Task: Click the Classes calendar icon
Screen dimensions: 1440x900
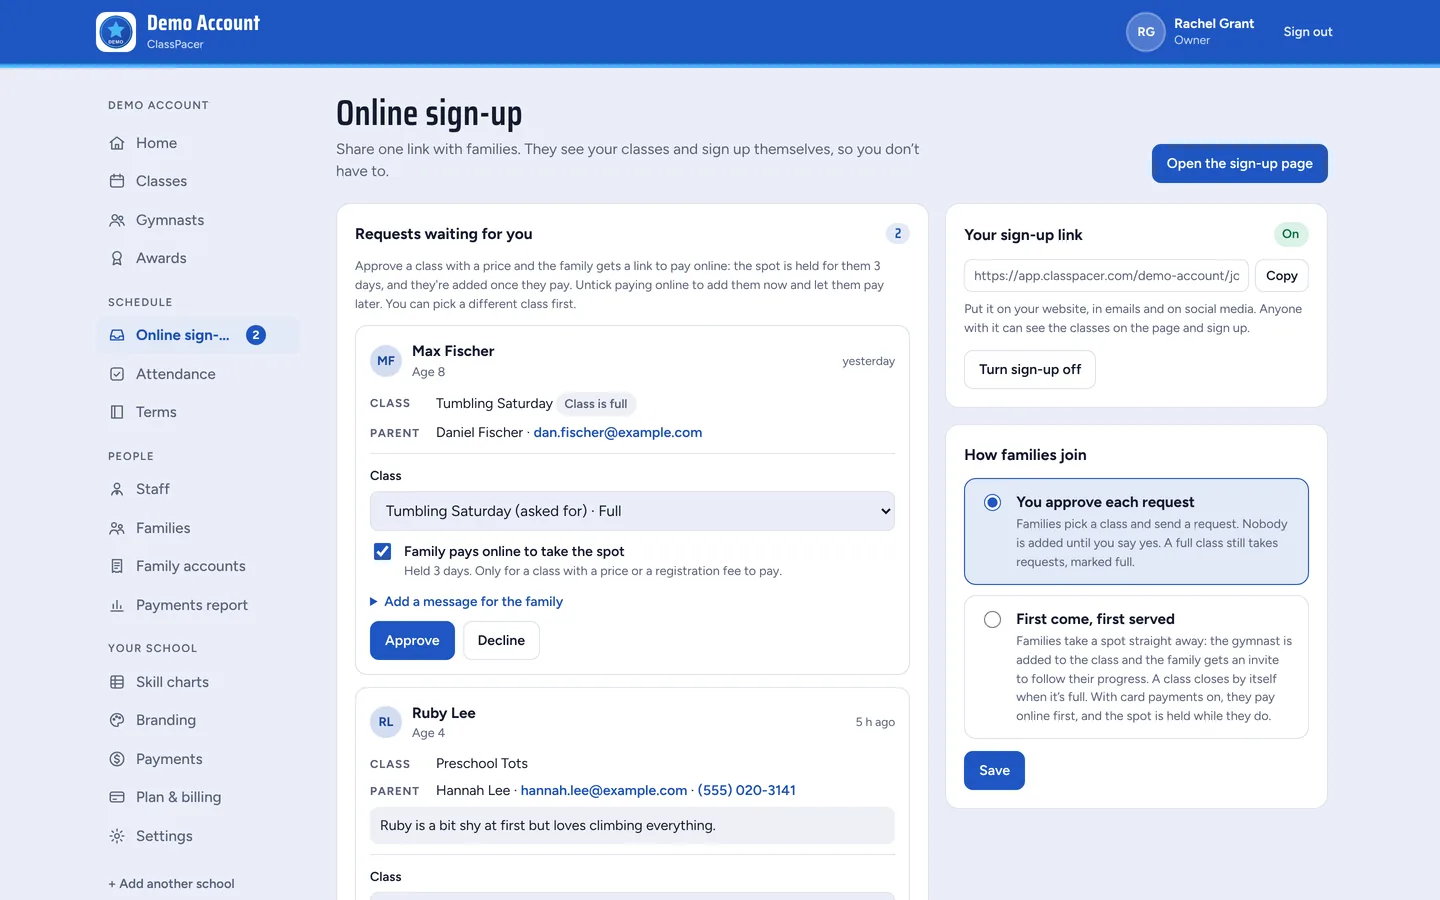Action: tap(117, 181)
